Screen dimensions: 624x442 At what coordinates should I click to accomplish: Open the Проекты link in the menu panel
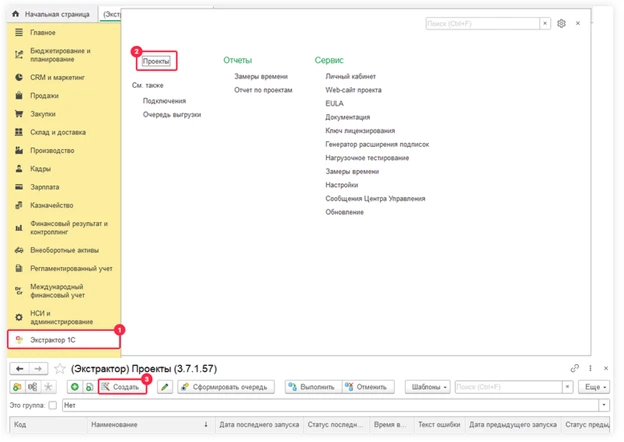point(157,61)
